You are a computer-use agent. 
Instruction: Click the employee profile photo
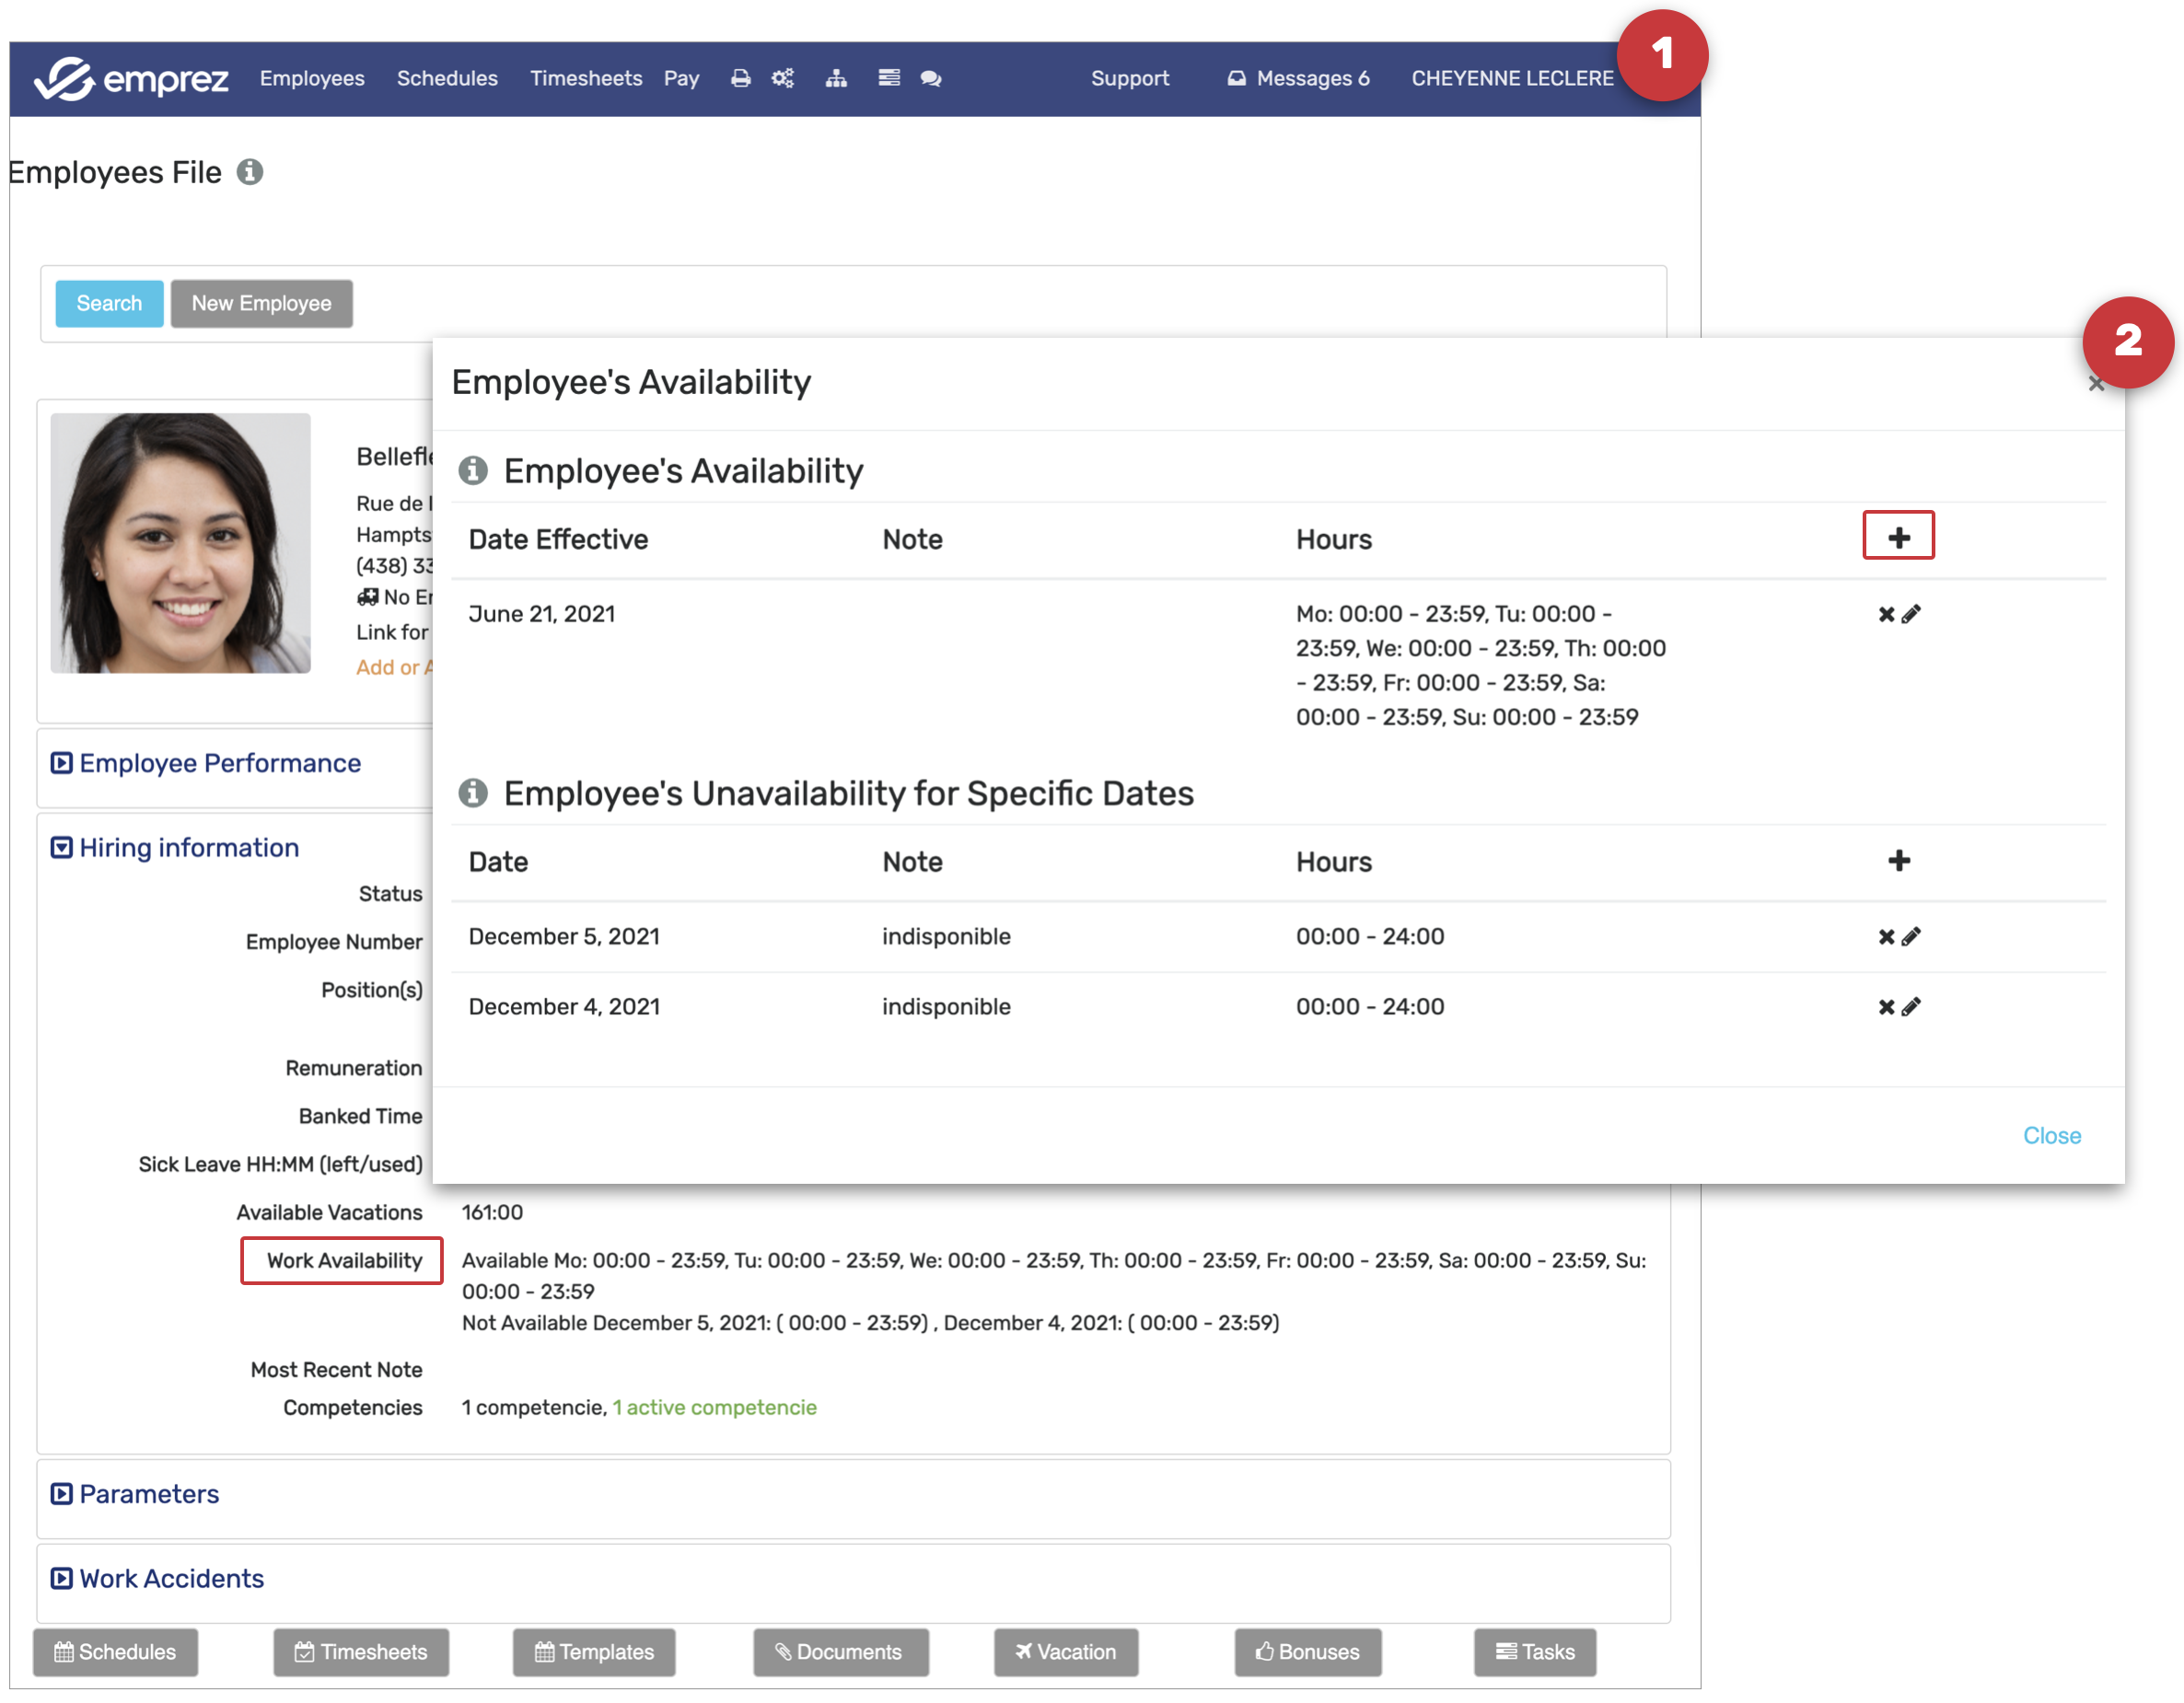coord(180,543)
